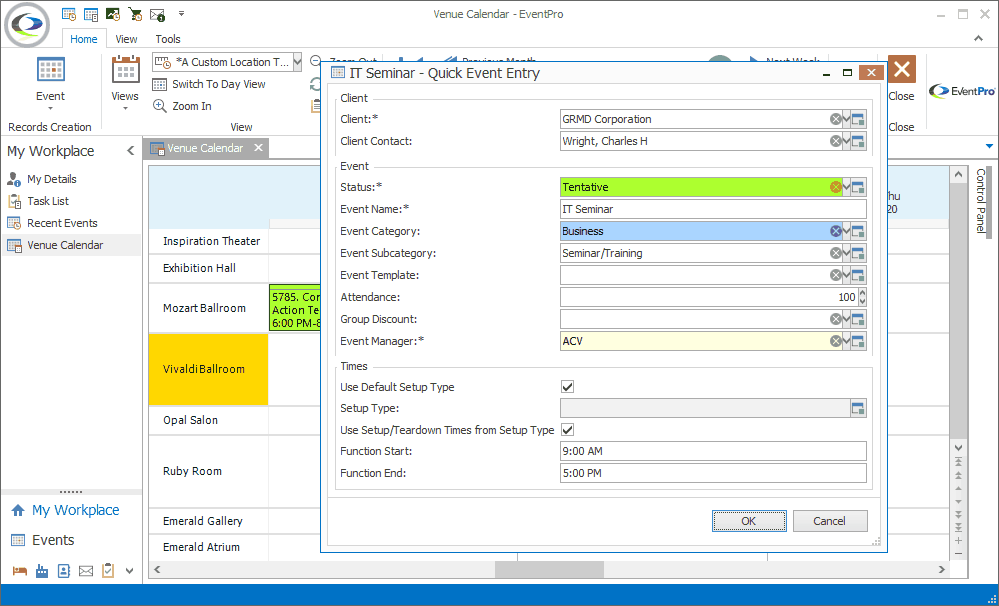
Task: Switch to the Tools ribbon tab
Action: [x=168, y=39]
